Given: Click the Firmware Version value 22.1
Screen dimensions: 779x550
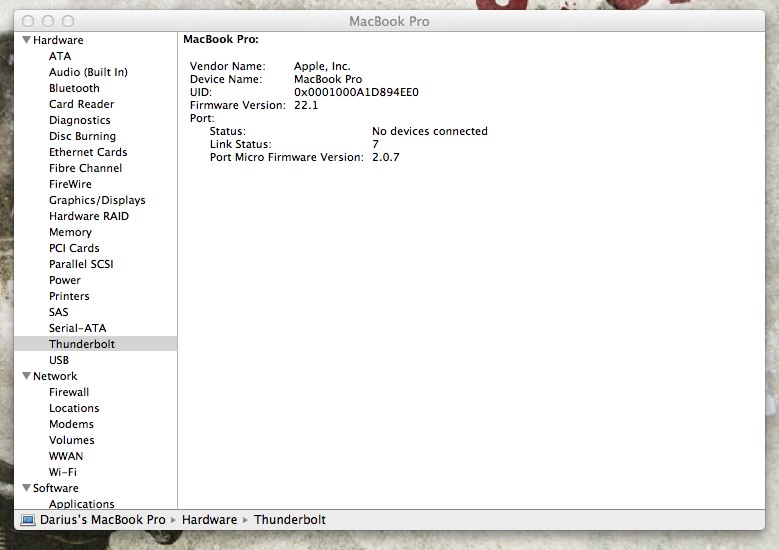Looking at the screenshot, I should [306, 105].
